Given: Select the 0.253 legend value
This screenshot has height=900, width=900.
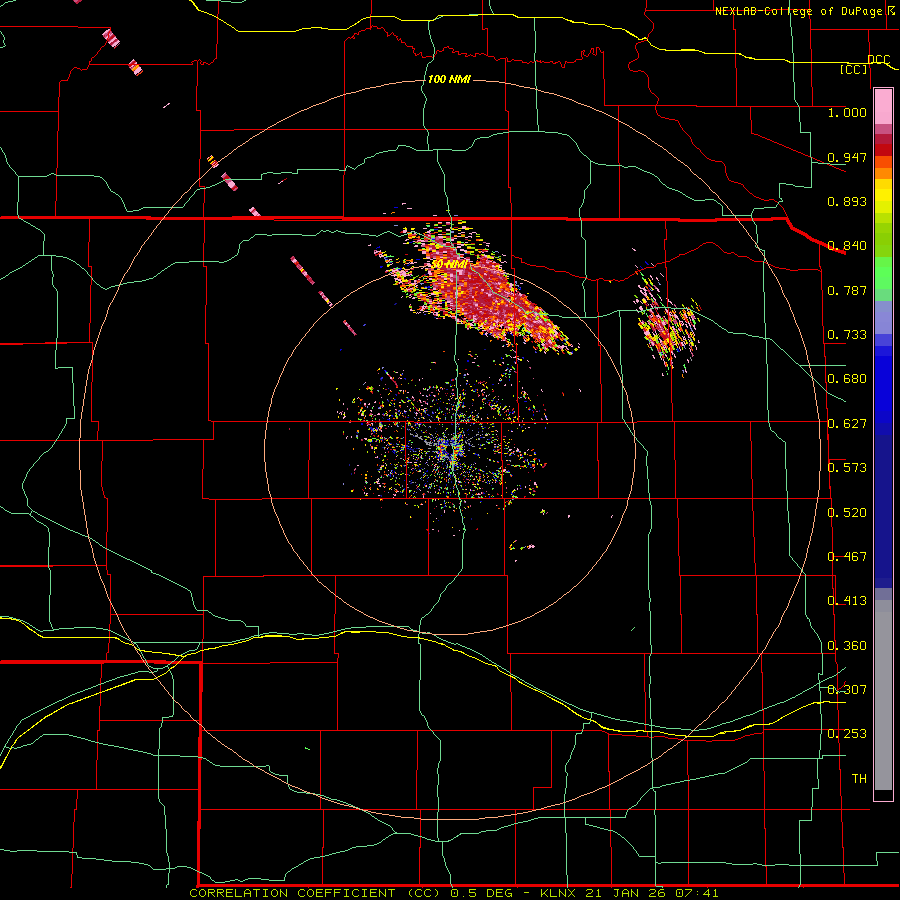Looking at the screenshot, I should coord(847,734).
